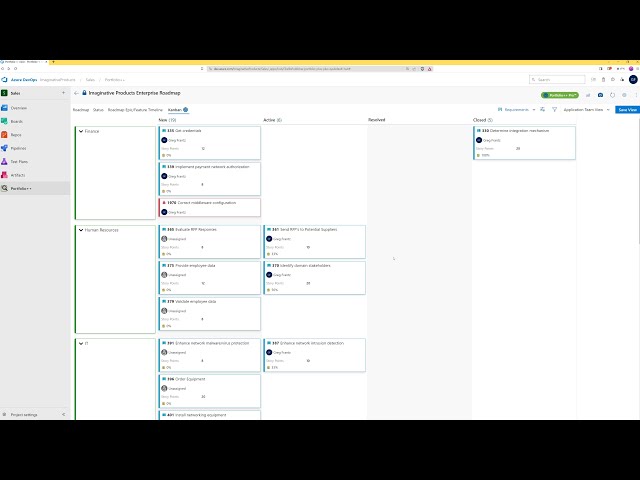Click the Closed column header

(482, 120)
